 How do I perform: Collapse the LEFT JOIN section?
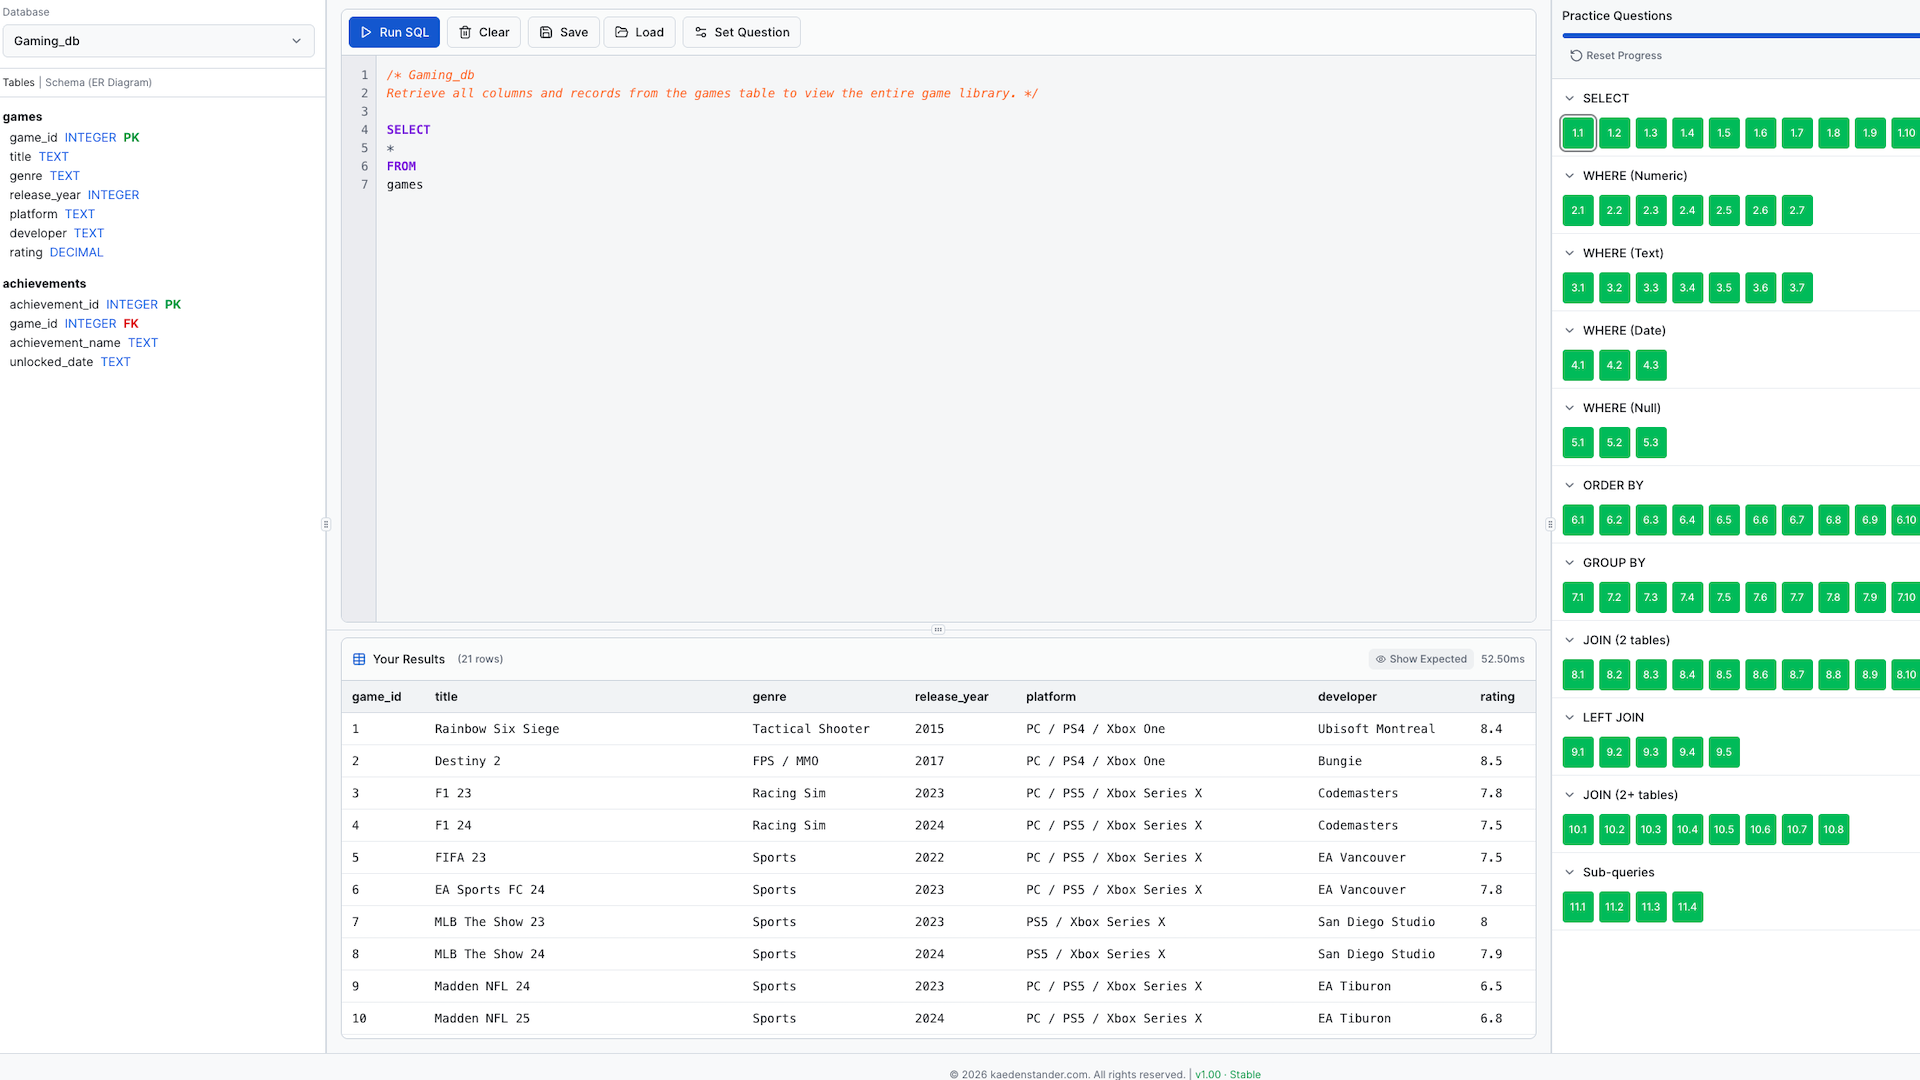[1569, 718]
